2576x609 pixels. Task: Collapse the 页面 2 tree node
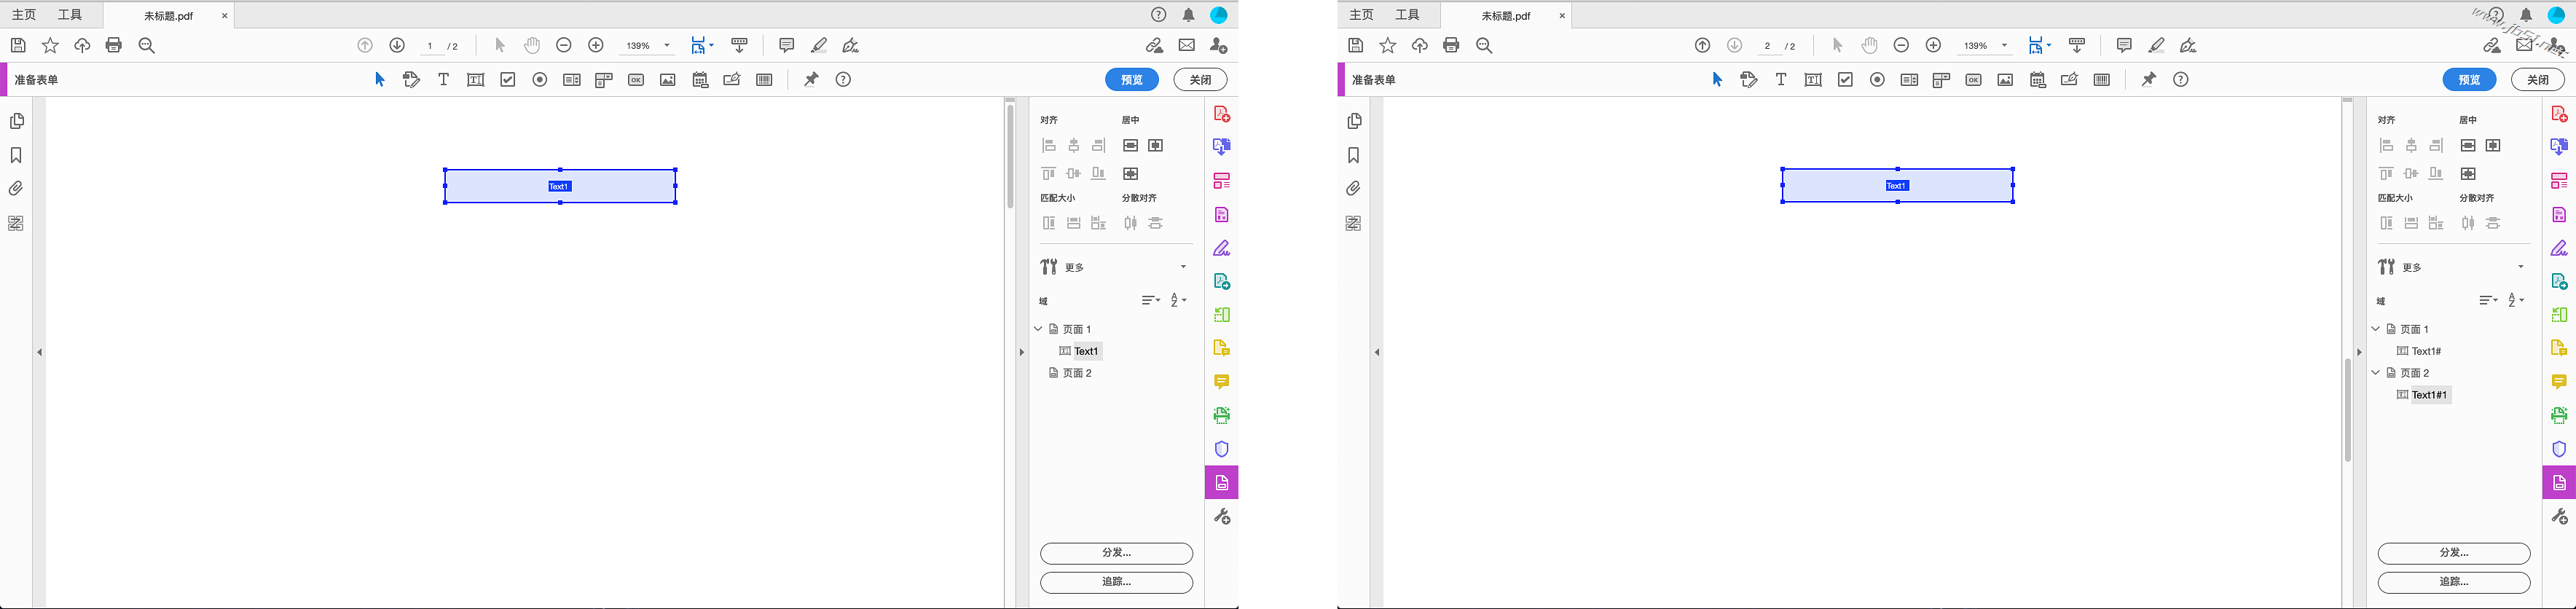pyautogui.click(x=2375, y=373)
